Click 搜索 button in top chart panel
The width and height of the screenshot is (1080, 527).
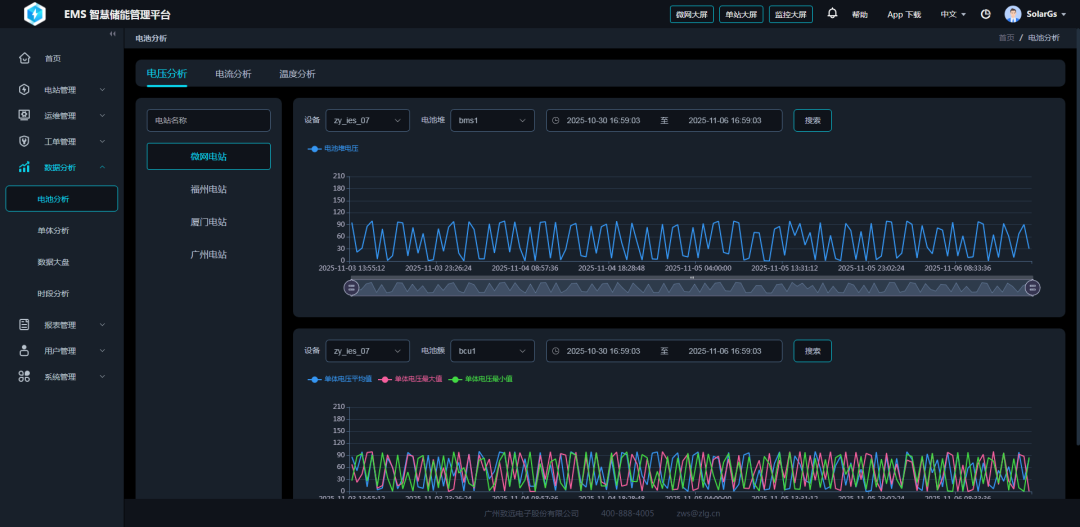tap(812, 120)
